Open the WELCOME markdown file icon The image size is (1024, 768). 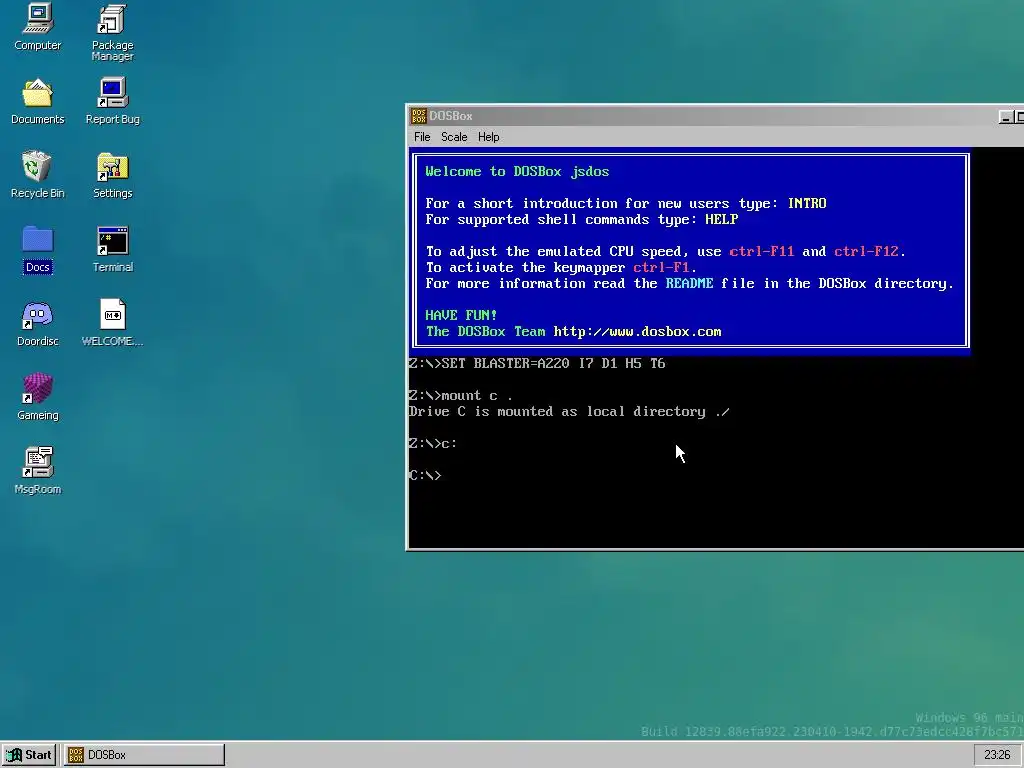112,323
